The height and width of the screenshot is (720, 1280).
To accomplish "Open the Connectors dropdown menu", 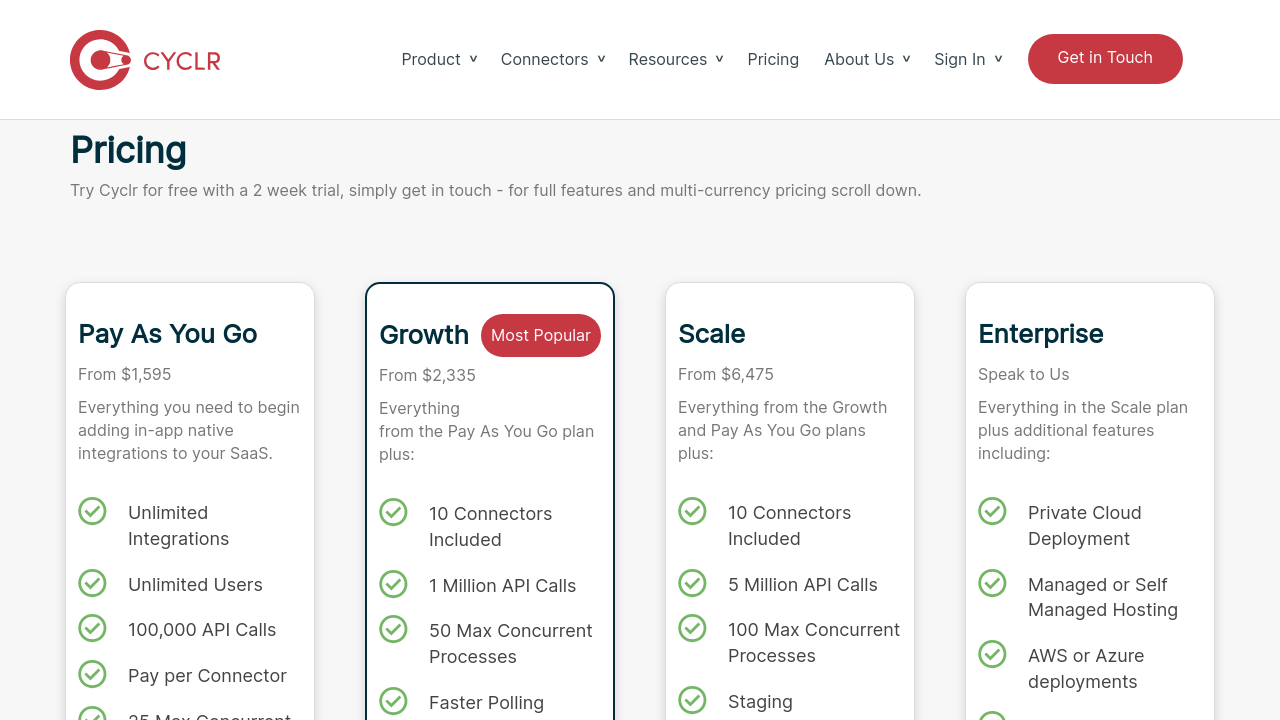I will coord(552,59).
